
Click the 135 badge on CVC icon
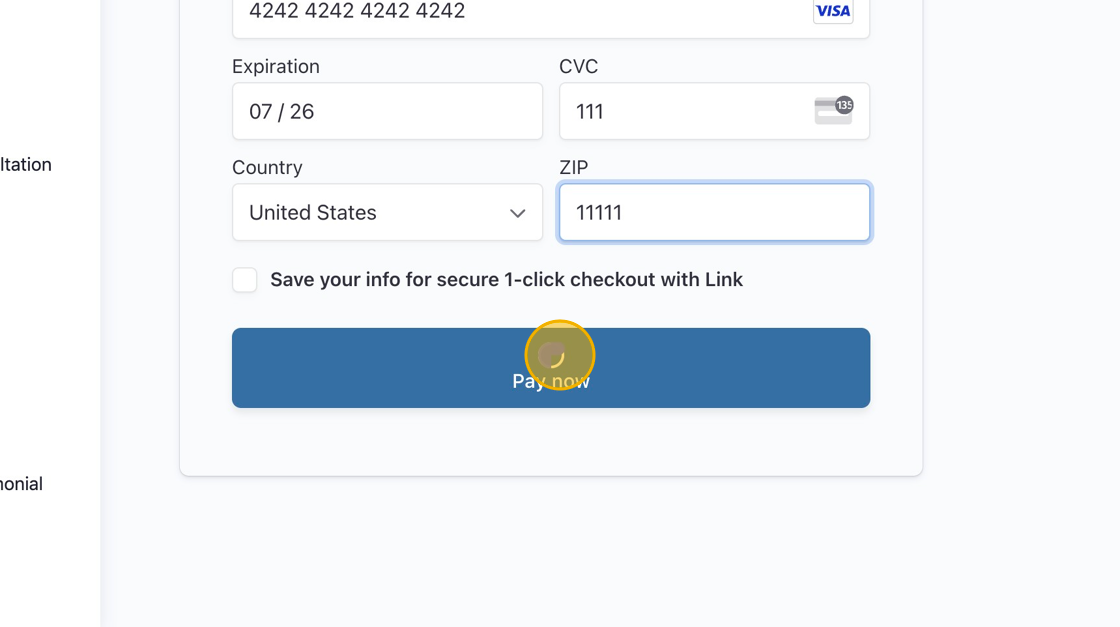pos(844,105)
